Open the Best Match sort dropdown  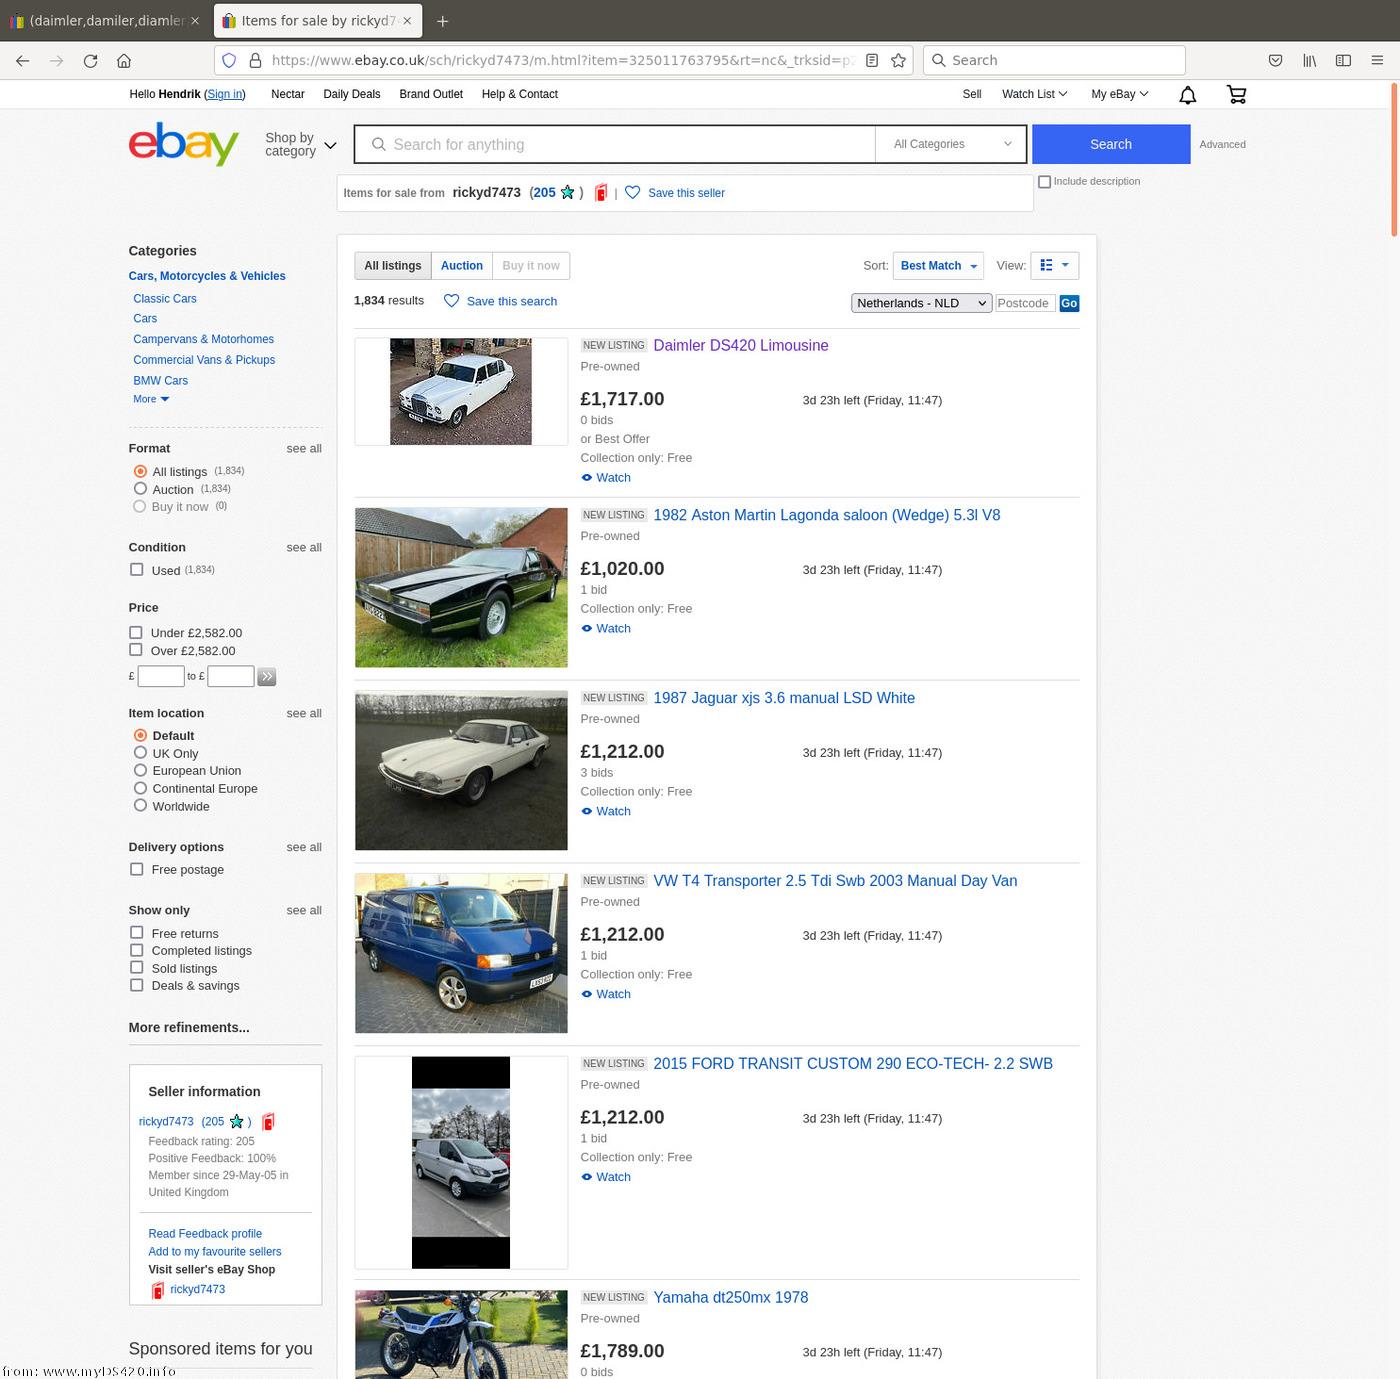click(x=938, y=266)
